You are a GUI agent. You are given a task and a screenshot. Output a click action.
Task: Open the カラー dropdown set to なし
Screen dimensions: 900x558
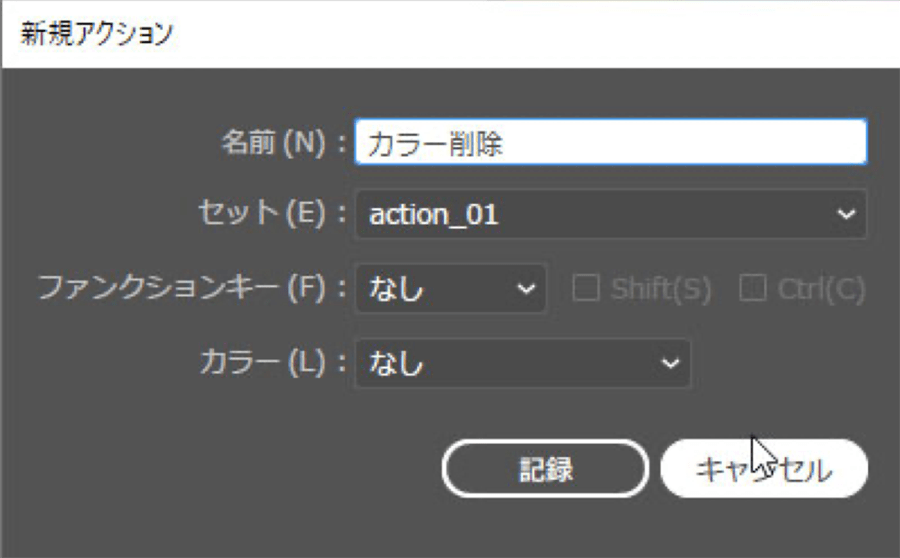(522, 363)
